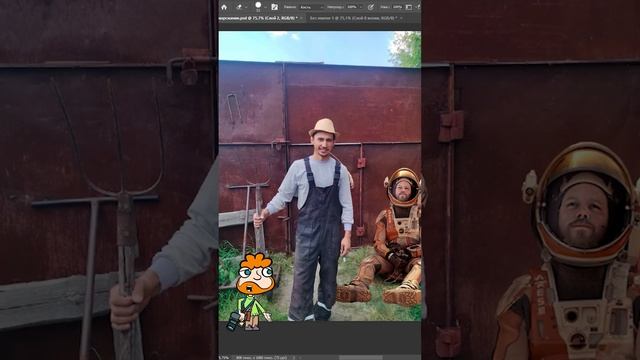This screenshot has height=360, width=640.
Task: Switch to the Без имени-1 document tab
Action: [353, 18]
